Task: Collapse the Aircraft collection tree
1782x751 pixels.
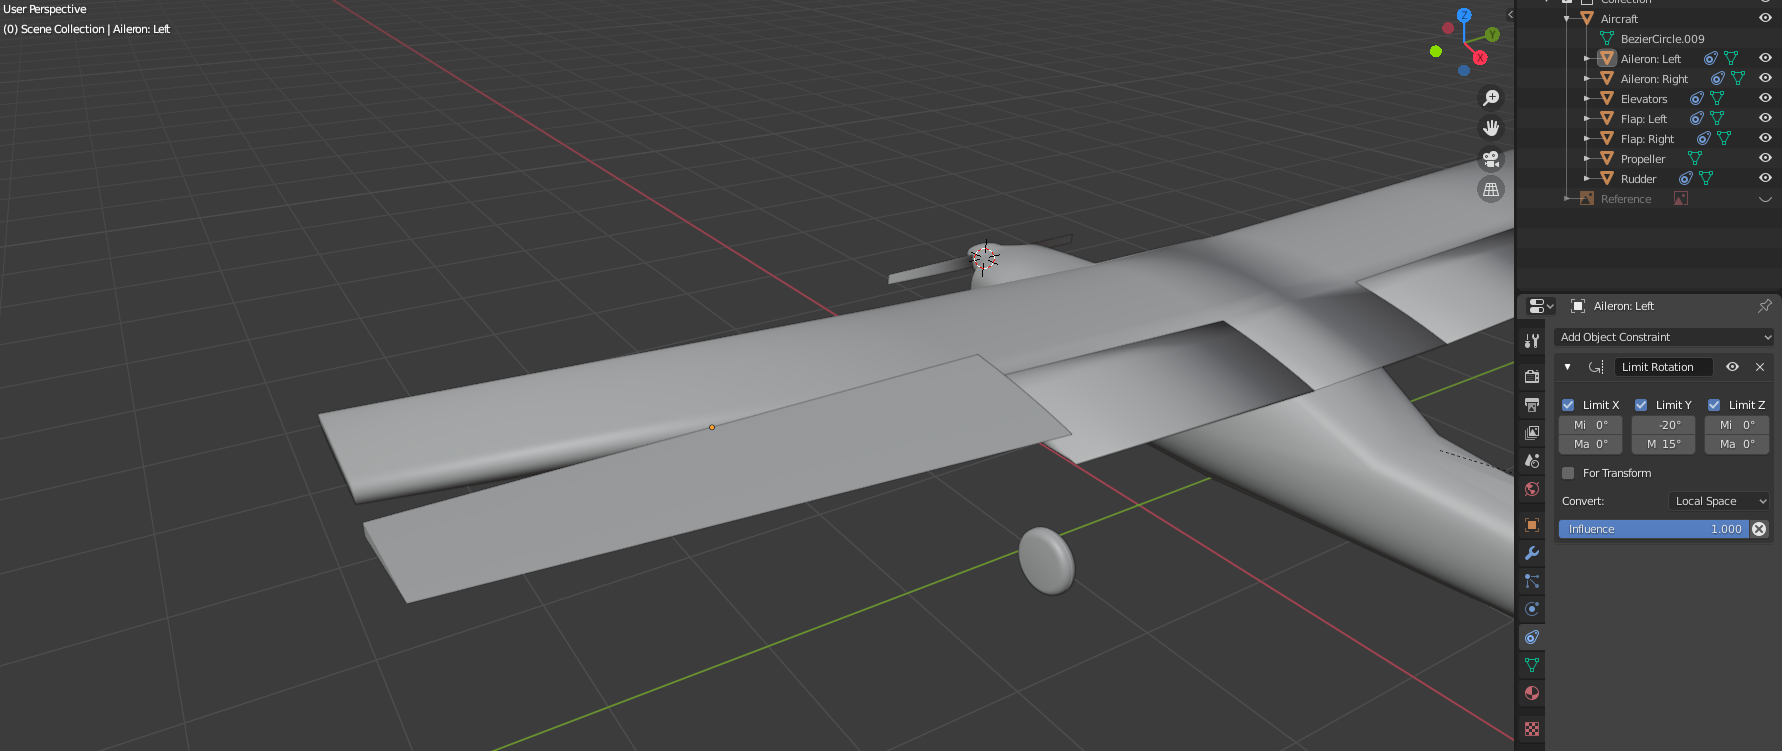Action: point(1567,19)
